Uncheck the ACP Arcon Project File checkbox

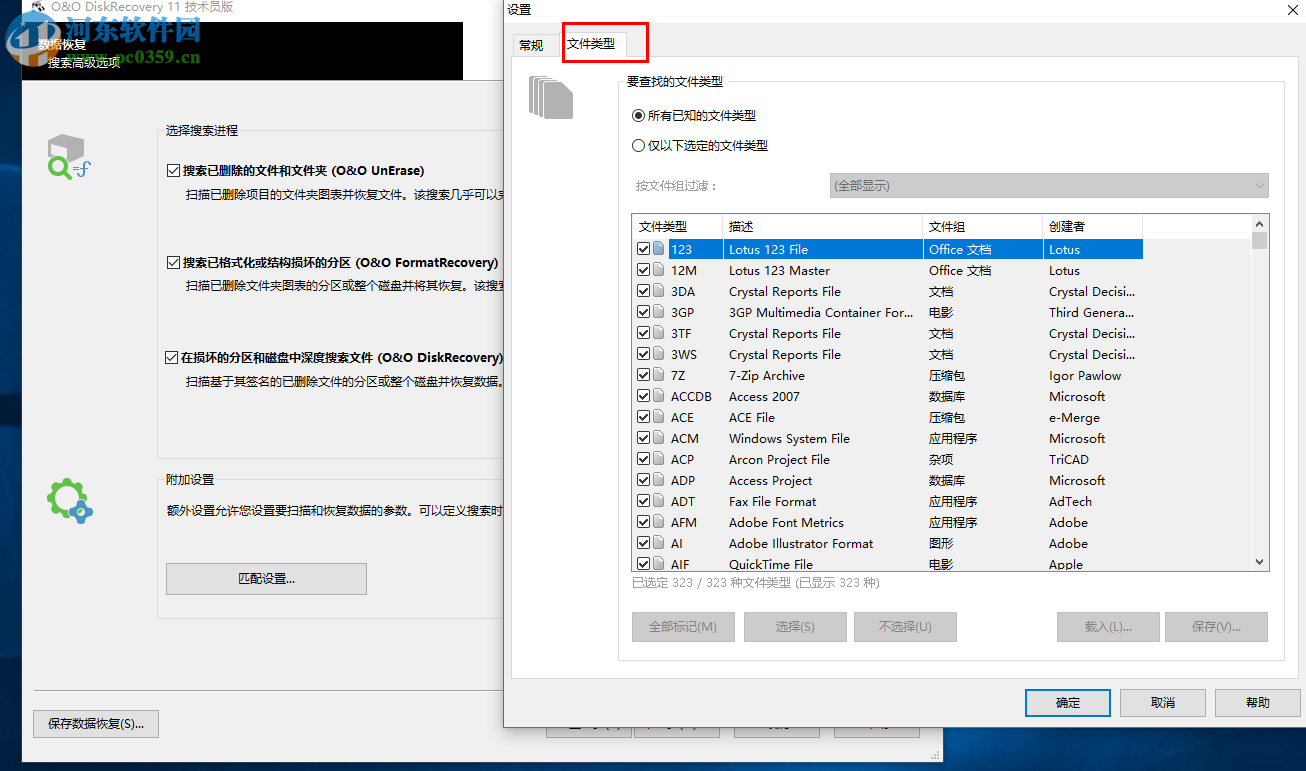pyautogui.click(x=643, y=459)
